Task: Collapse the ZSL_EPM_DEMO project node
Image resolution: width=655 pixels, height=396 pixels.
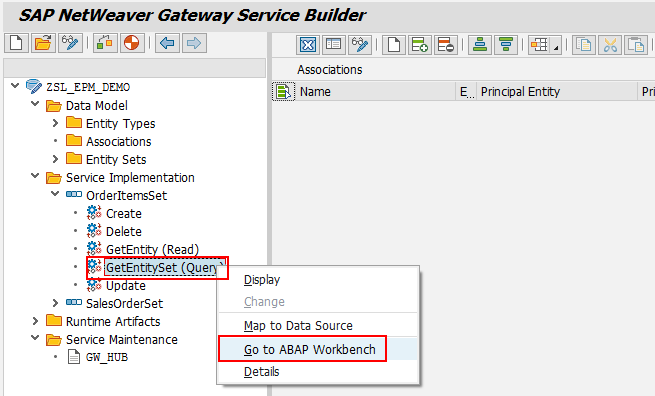Action: point(15,86)
